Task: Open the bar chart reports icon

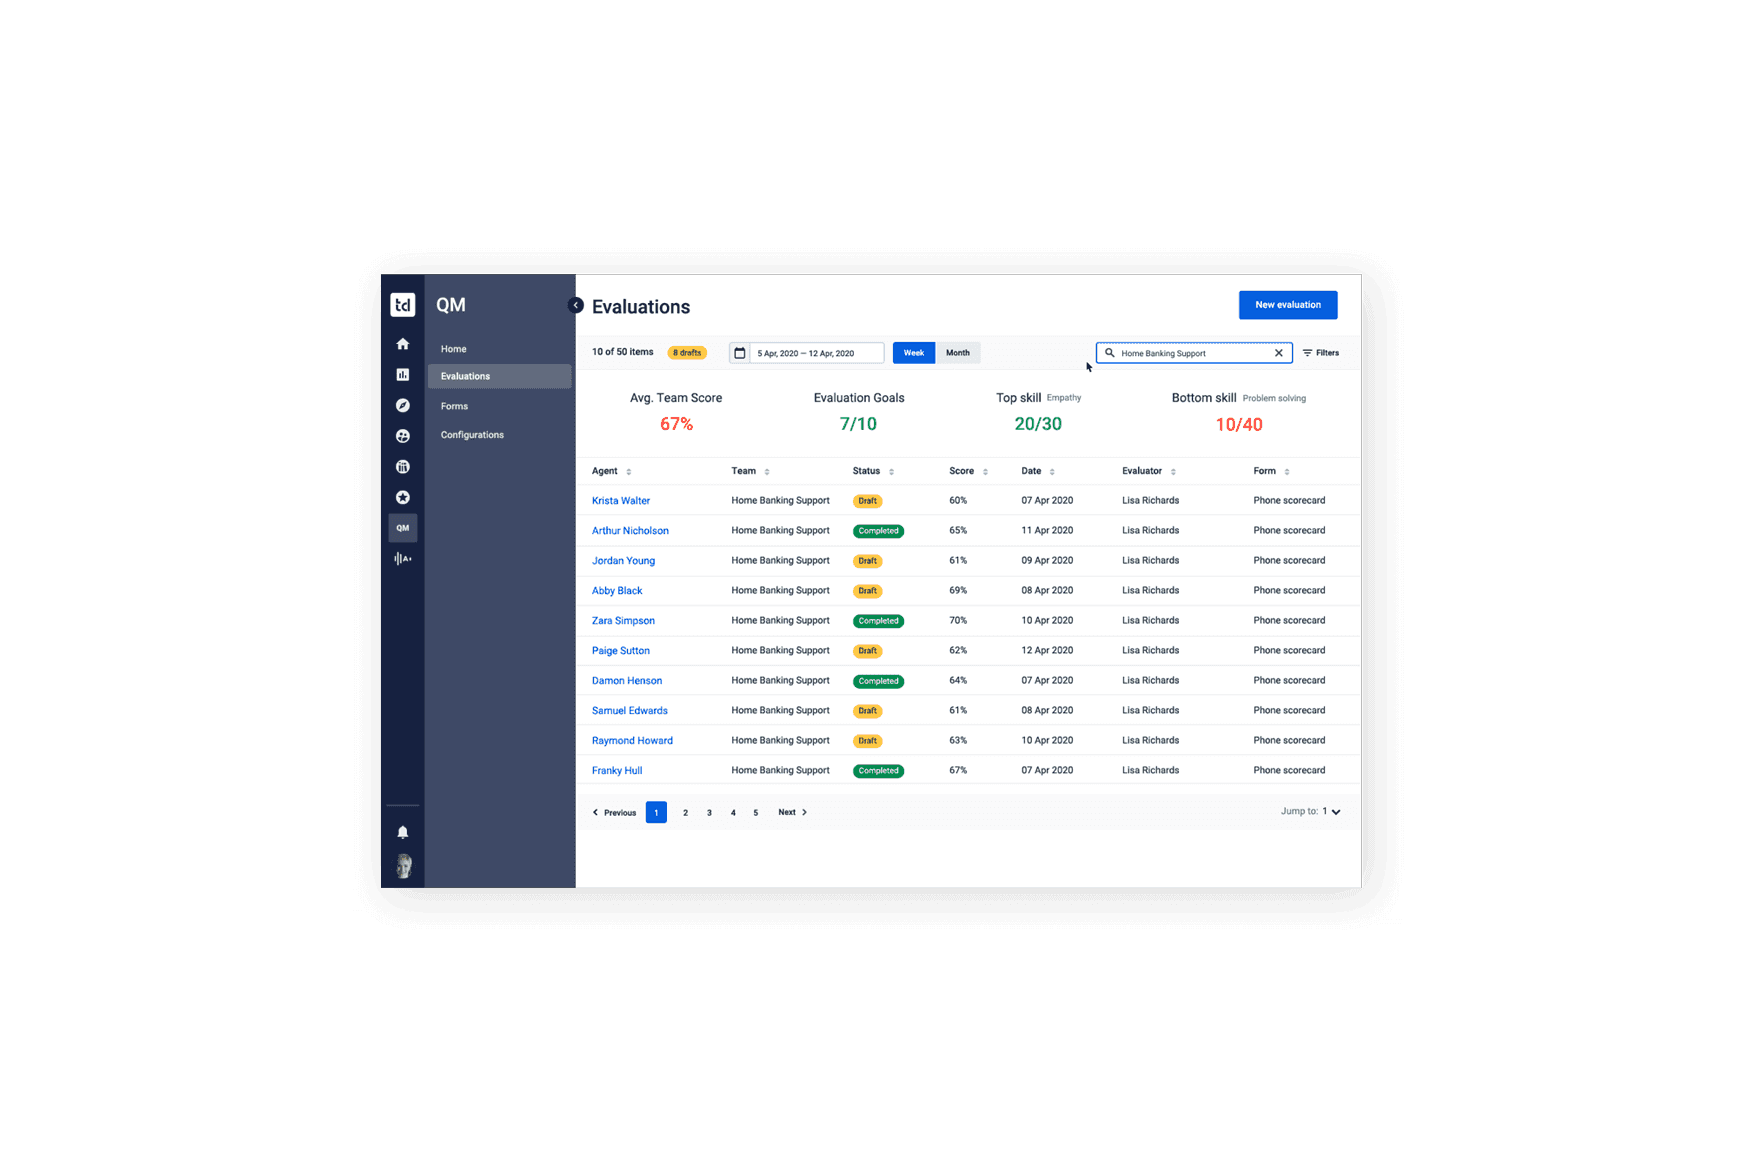Action: (402, 375)
